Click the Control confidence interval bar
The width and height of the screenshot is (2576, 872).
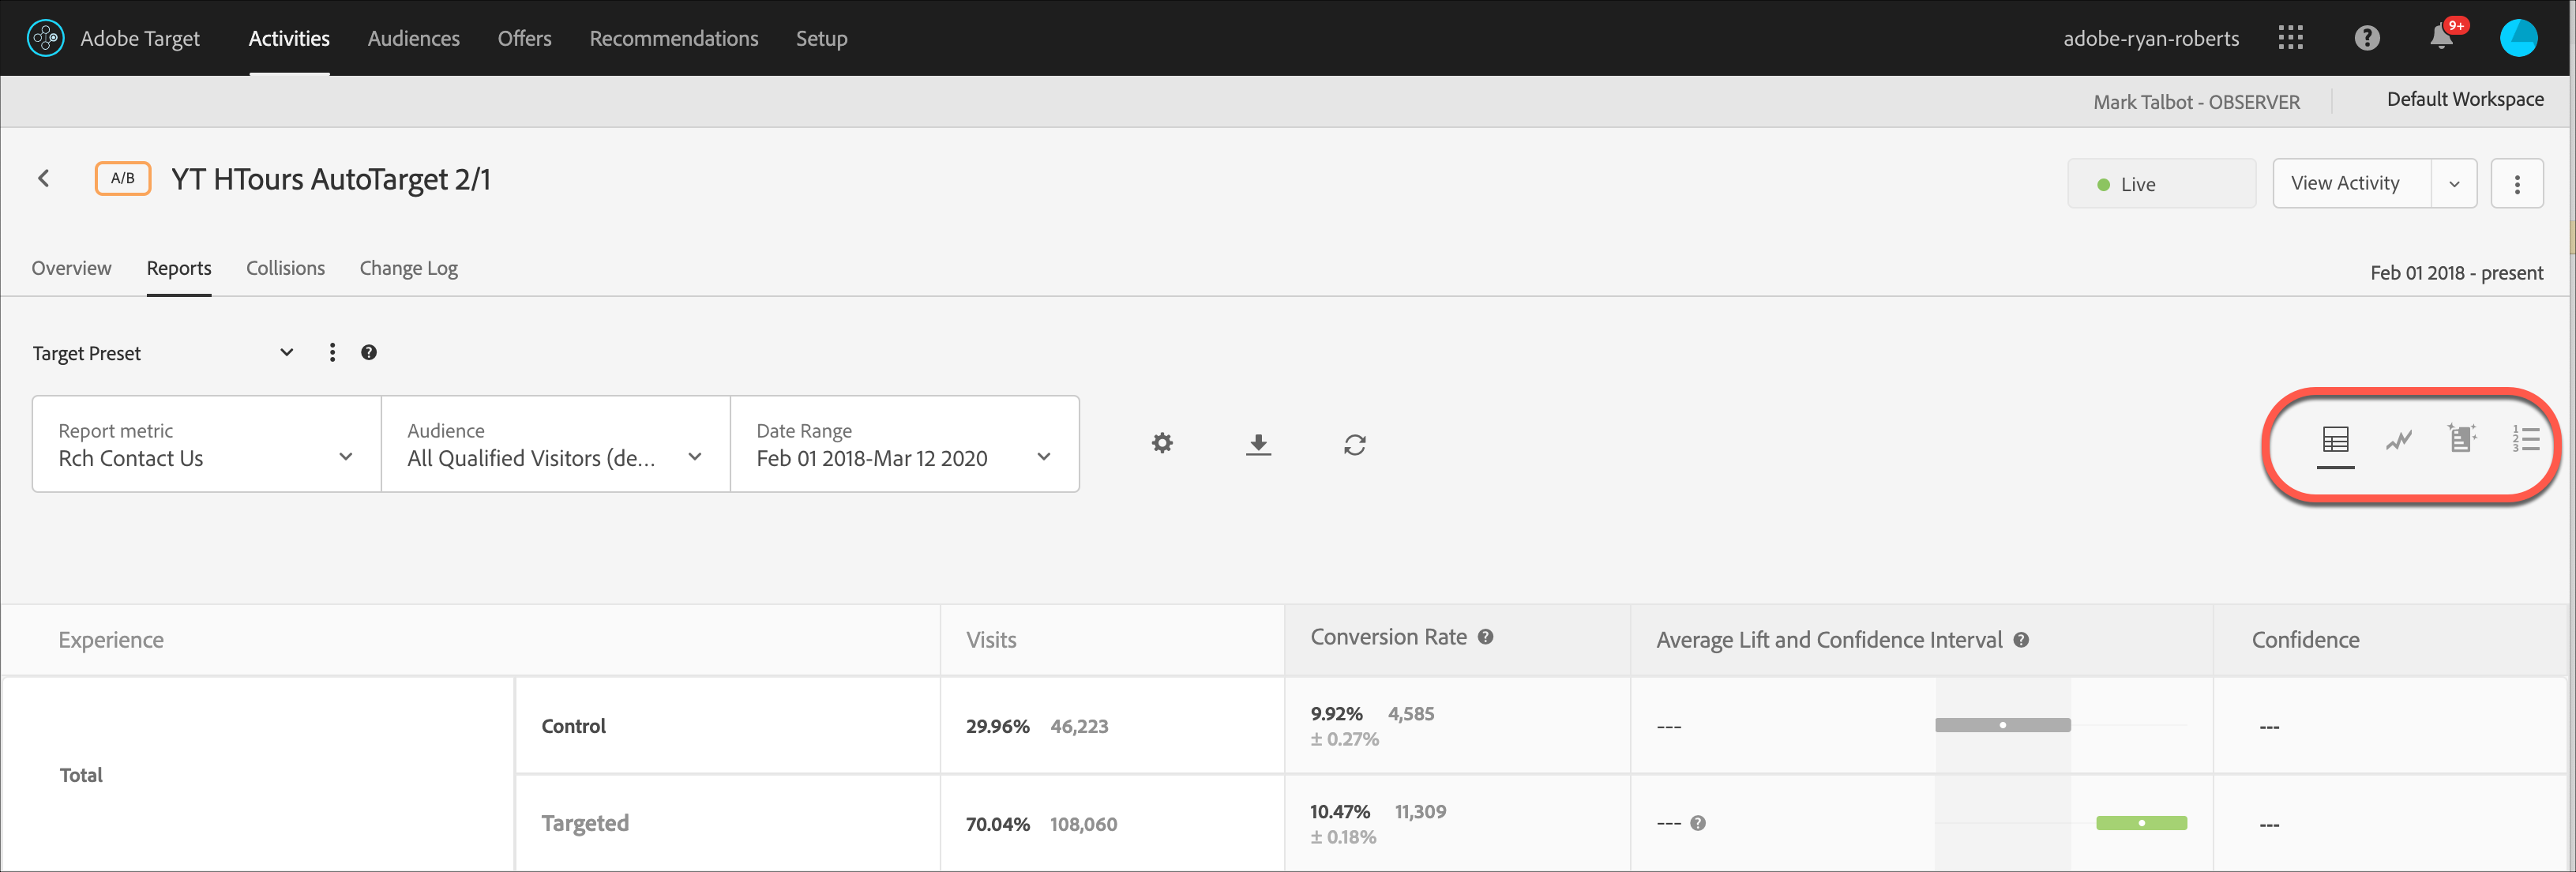(2002, 725)
